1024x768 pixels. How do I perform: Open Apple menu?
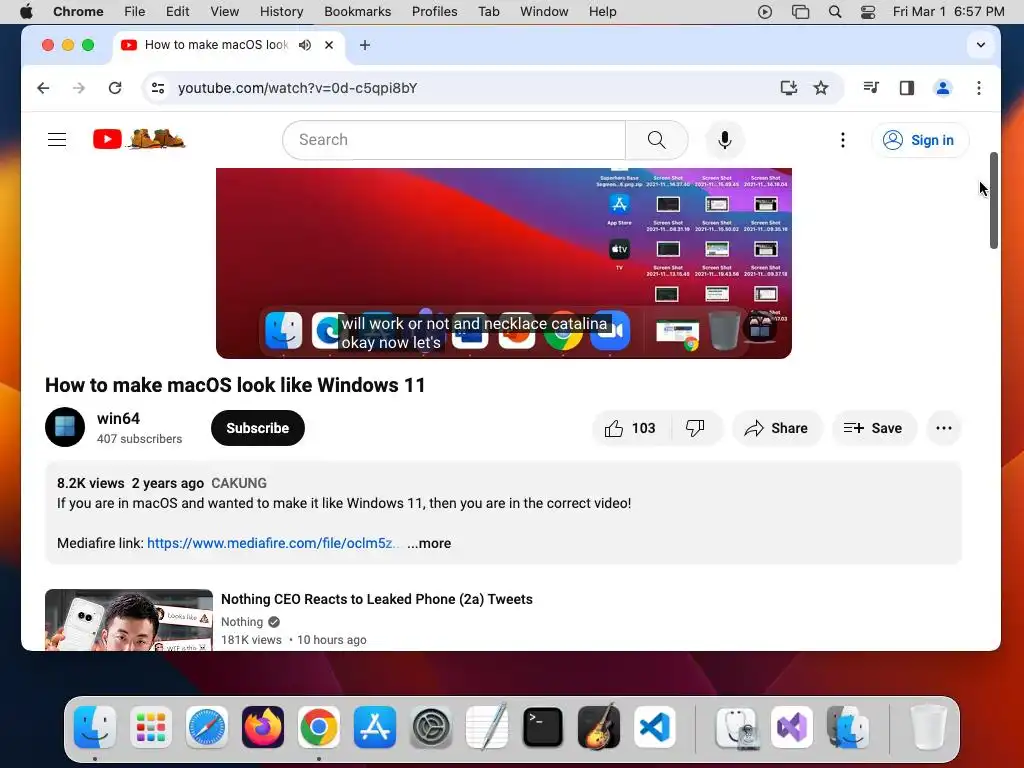click(x=26, y=12)
